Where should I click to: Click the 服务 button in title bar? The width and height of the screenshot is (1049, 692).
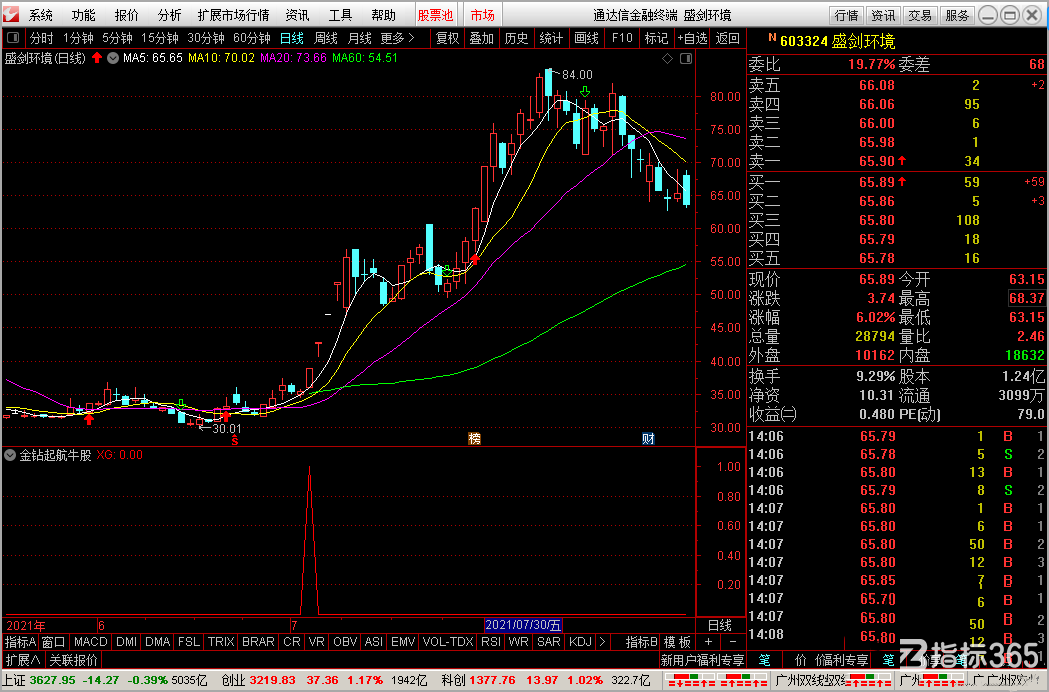pos(957,15)
